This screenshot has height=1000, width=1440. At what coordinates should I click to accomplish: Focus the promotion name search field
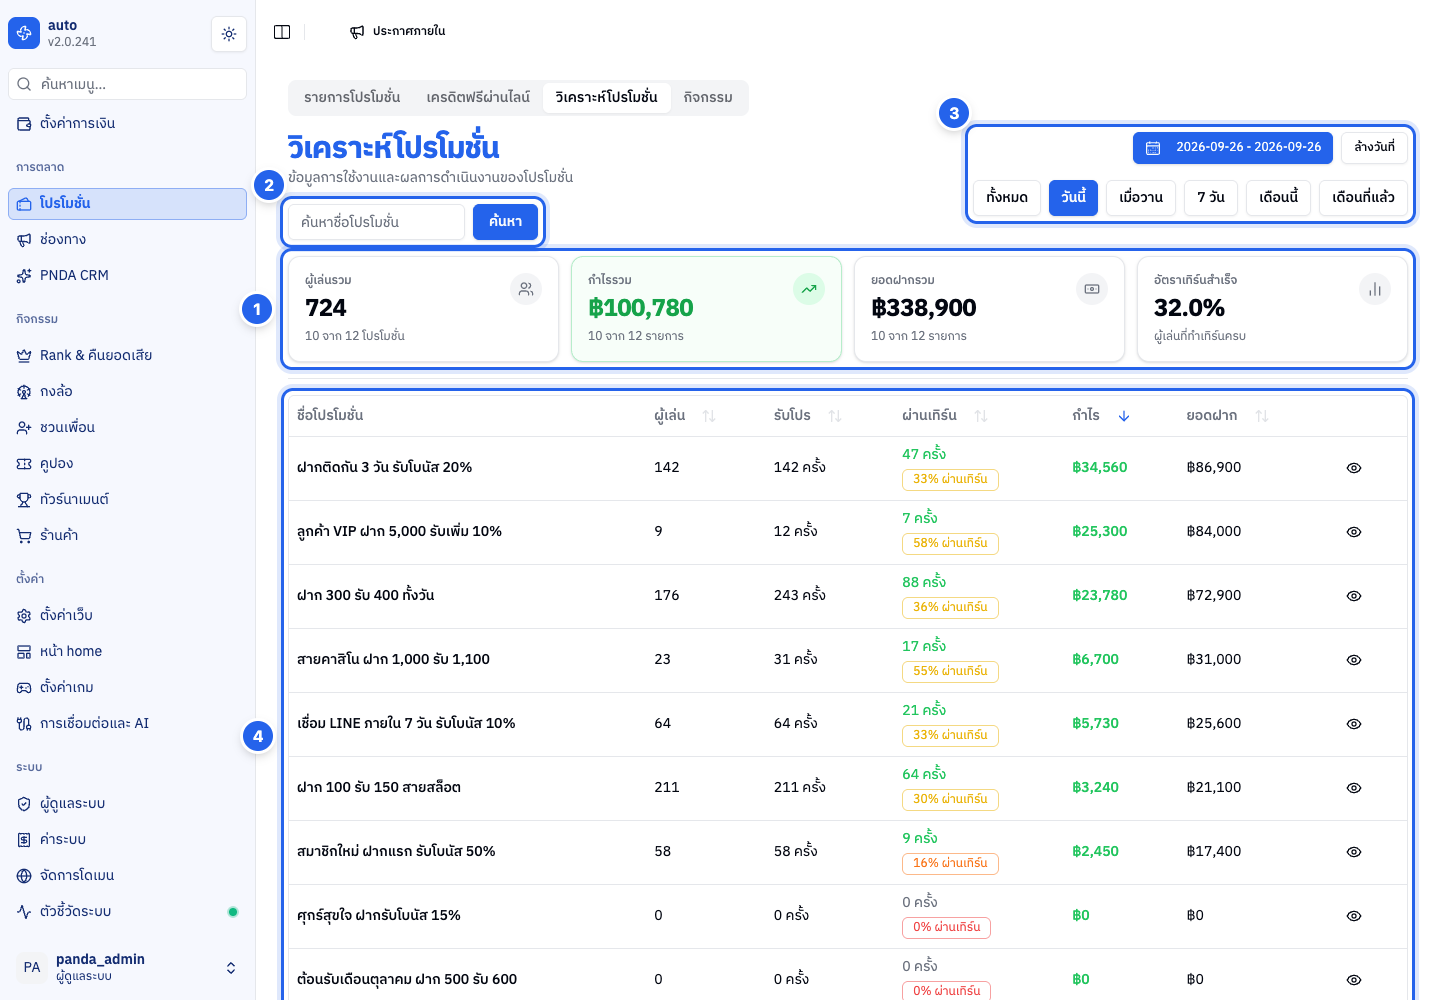click(377, 222)
